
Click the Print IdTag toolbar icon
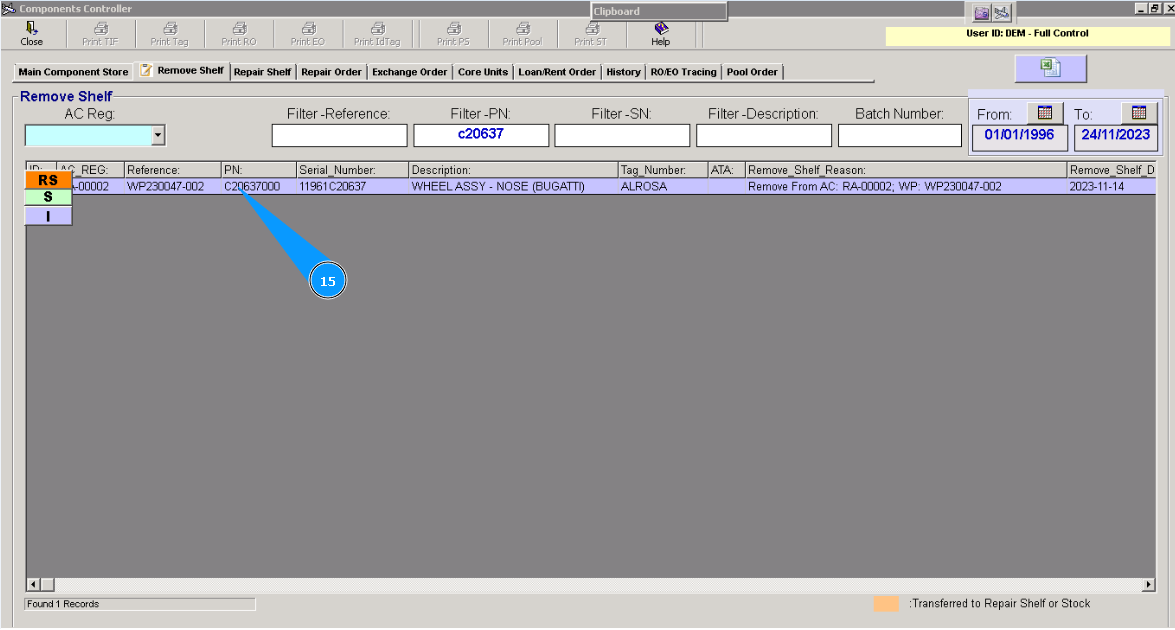click(x=377, y=34)
